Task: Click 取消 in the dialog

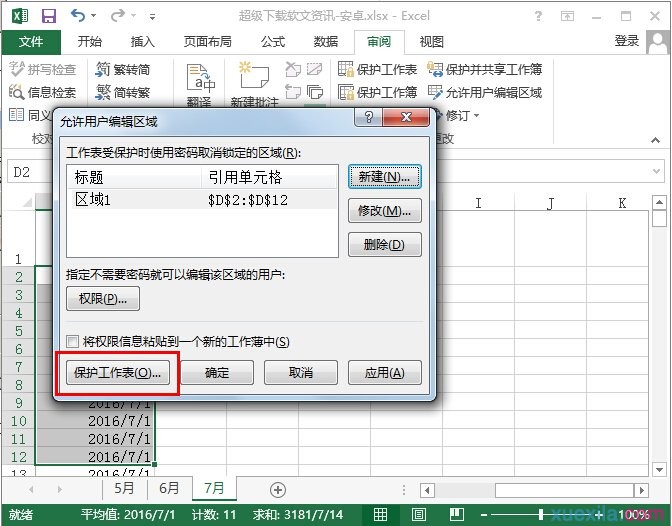Action: 301,373
